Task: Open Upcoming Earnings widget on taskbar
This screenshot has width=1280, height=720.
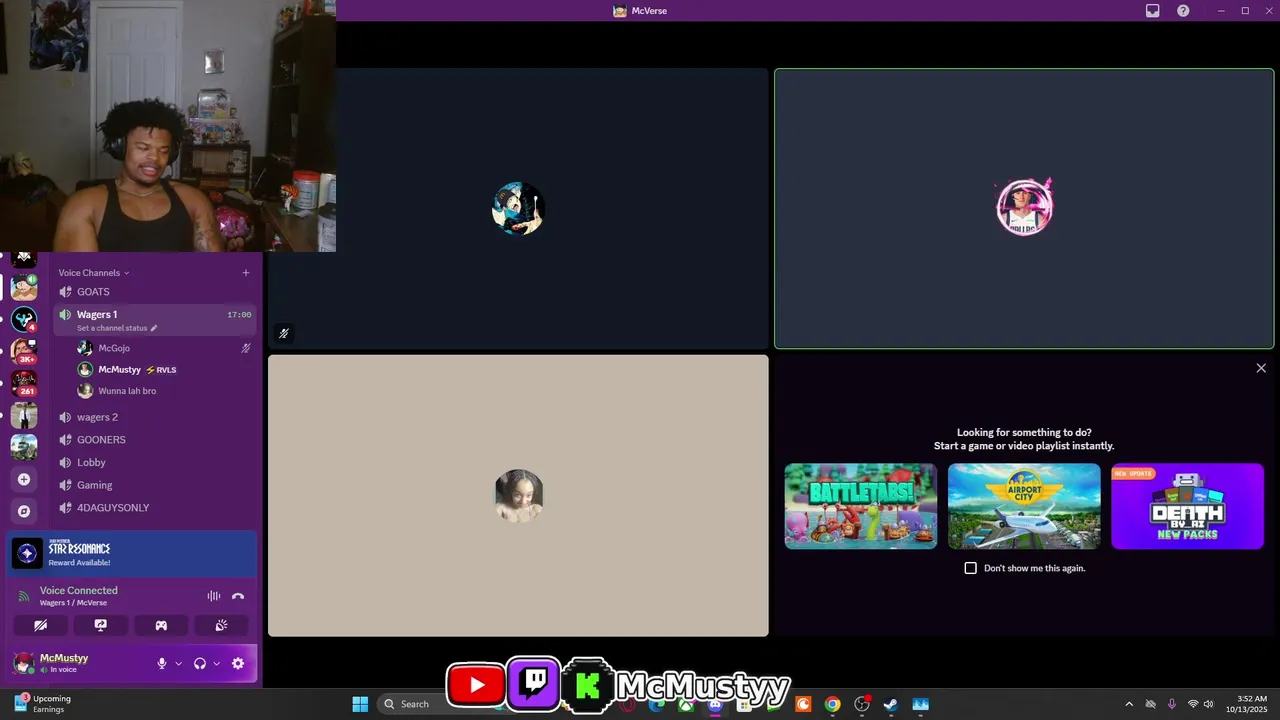Action: (42, 704)
